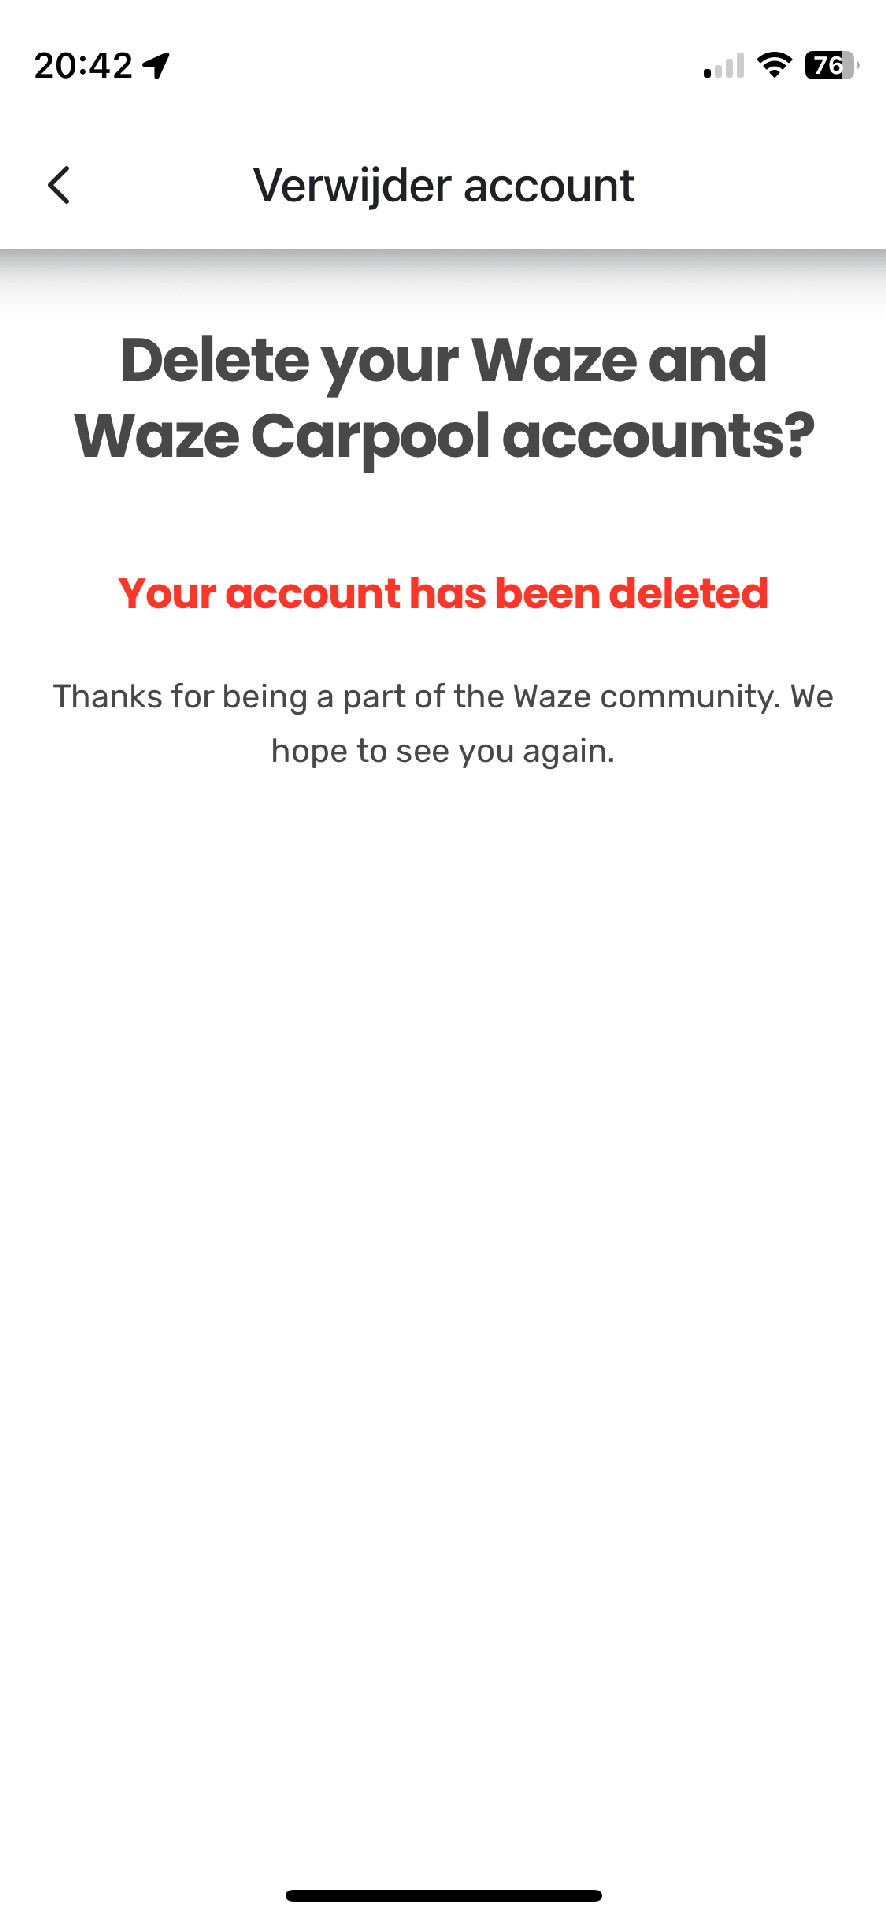The width and height of the screenshot is (886, 1920).
Task: Tap the location arrow status icon
Action: (156, 66)
